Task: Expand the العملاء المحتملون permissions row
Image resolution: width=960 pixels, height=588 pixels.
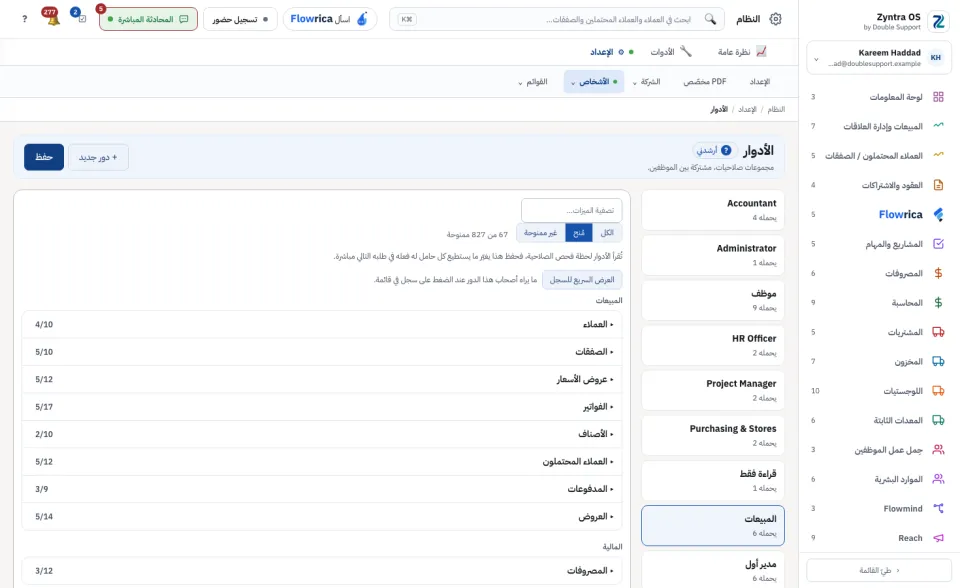Action: pos(322,461)
